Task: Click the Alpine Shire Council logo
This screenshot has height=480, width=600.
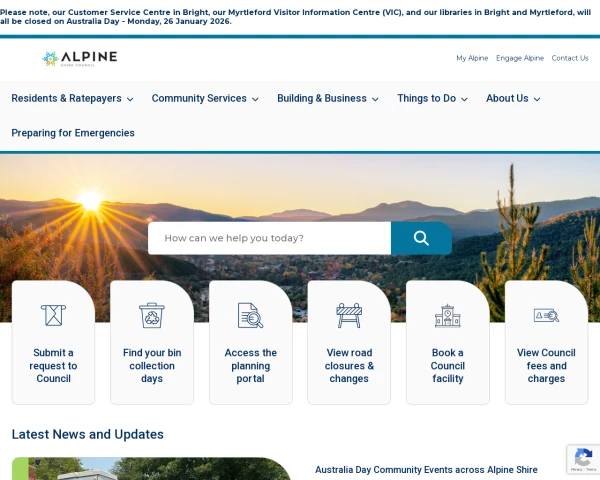Action: pos(79,58)
